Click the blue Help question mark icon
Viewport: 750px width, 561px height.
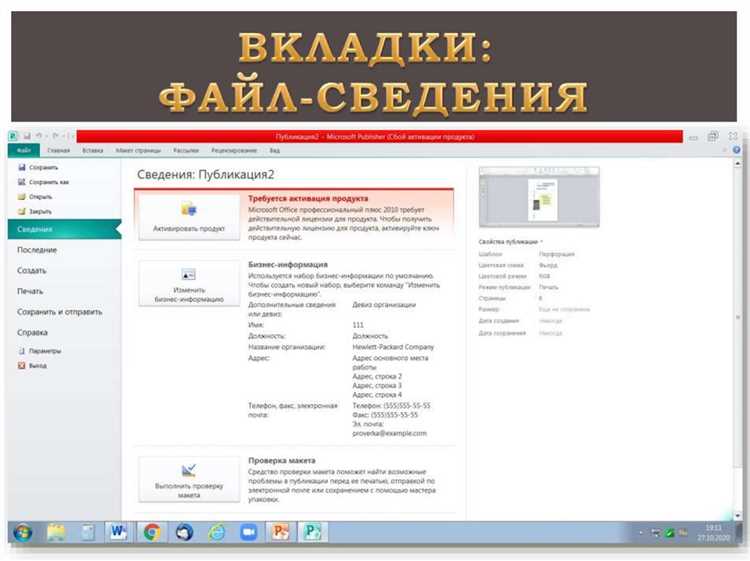point(737,150)
